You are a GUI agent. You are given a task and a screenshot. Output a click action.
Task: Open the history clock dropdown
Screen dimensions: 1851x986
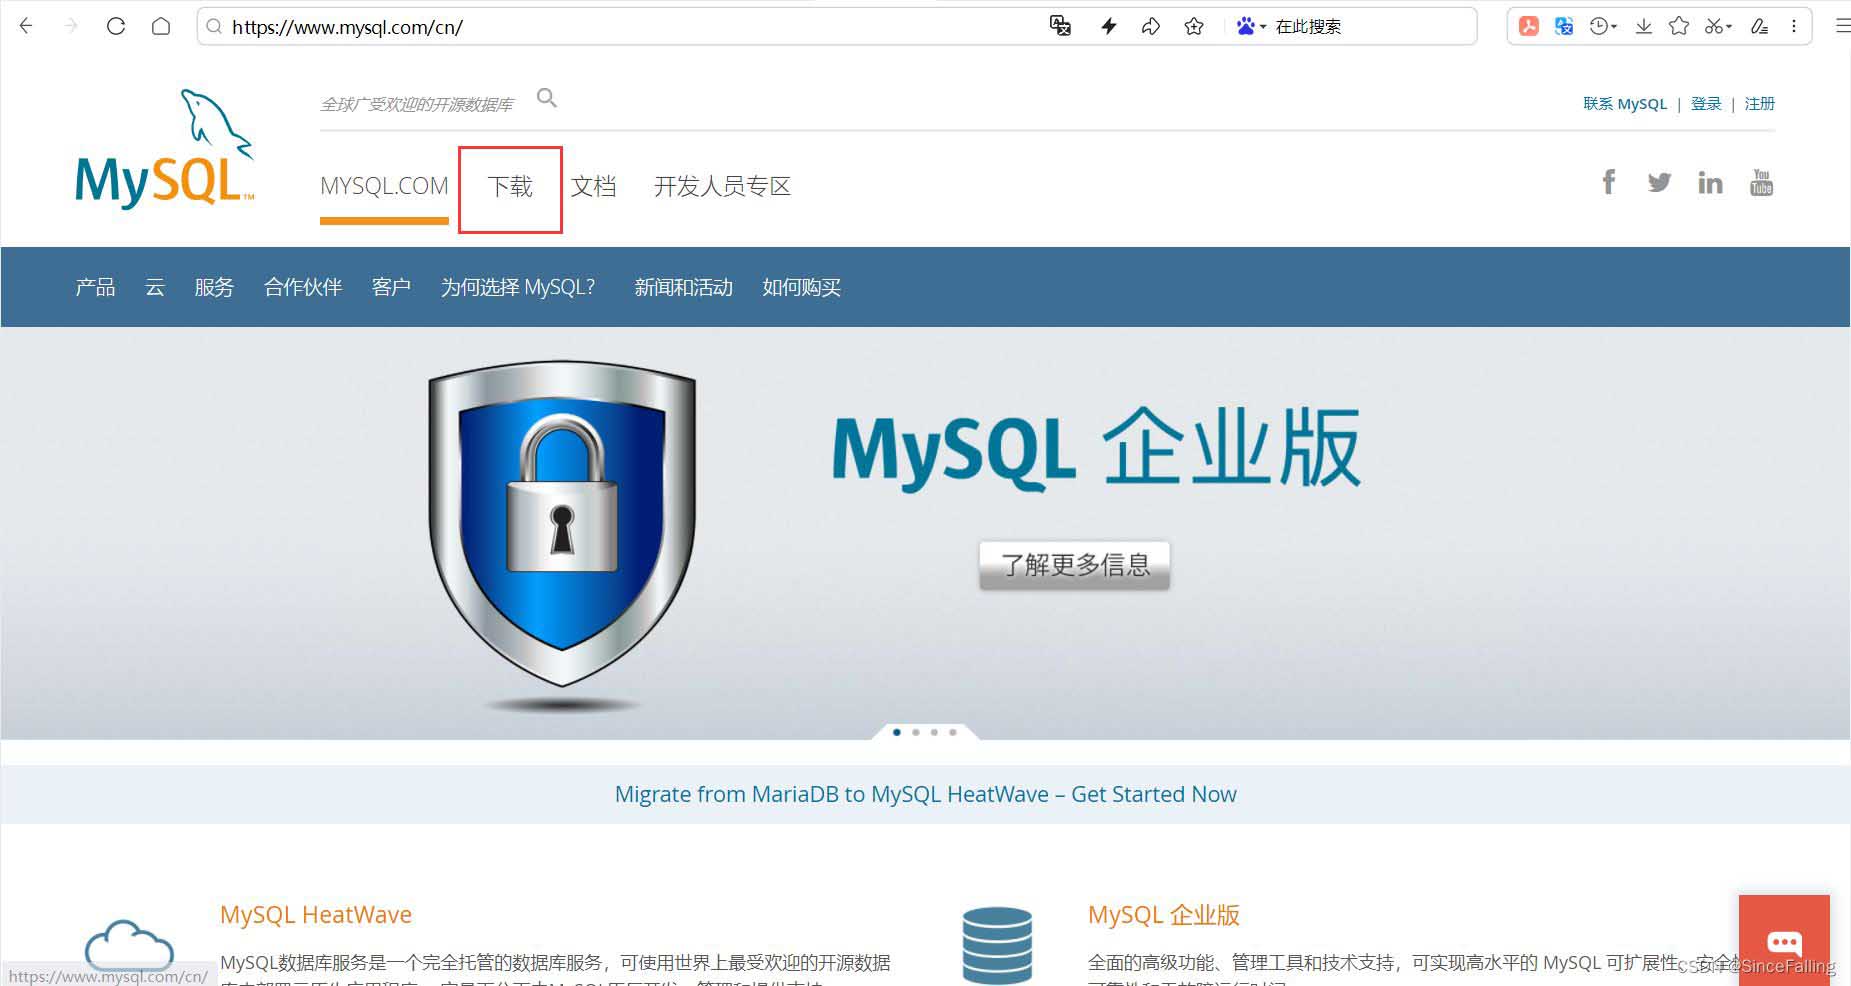pos(1603,26)
